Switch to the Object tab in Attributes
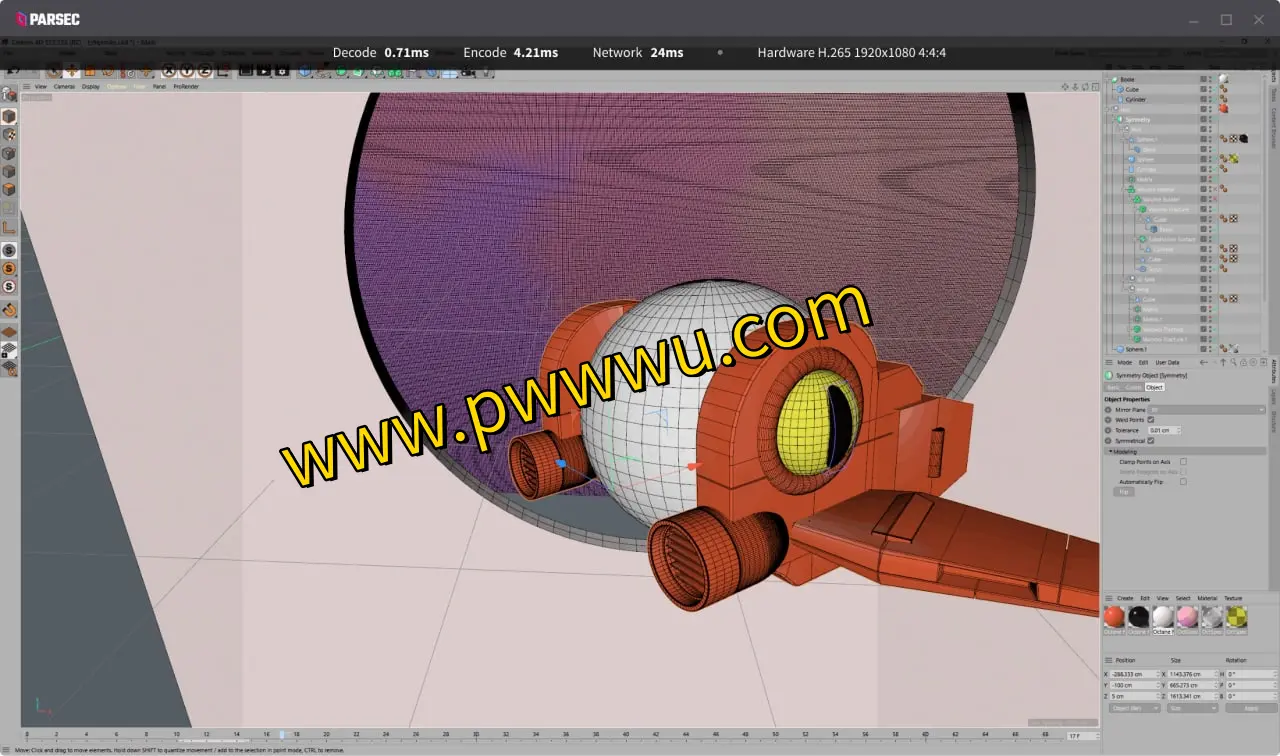The image size is (1280, 756). pyautogui.click(x=1154, y=387)
